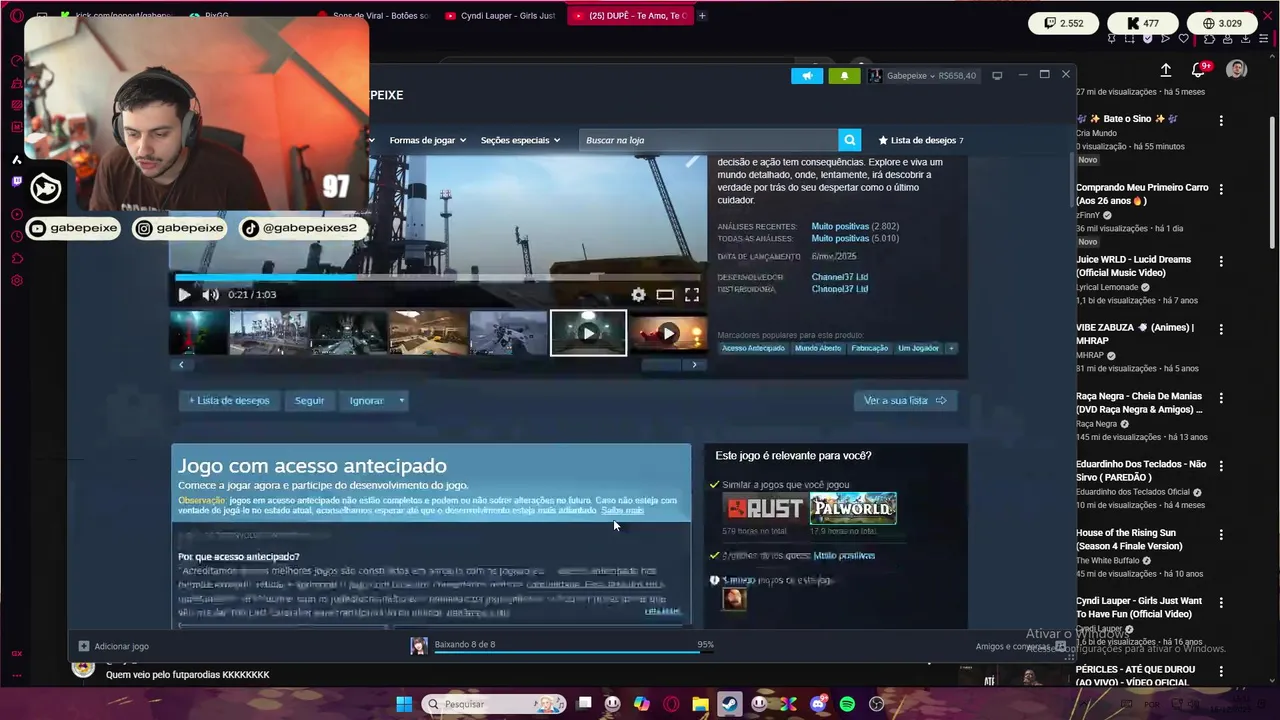Viewport: 1280px width, 720px height.
Task: Switch trailer to theater mode icon
Action: click(x=665, y=295)
